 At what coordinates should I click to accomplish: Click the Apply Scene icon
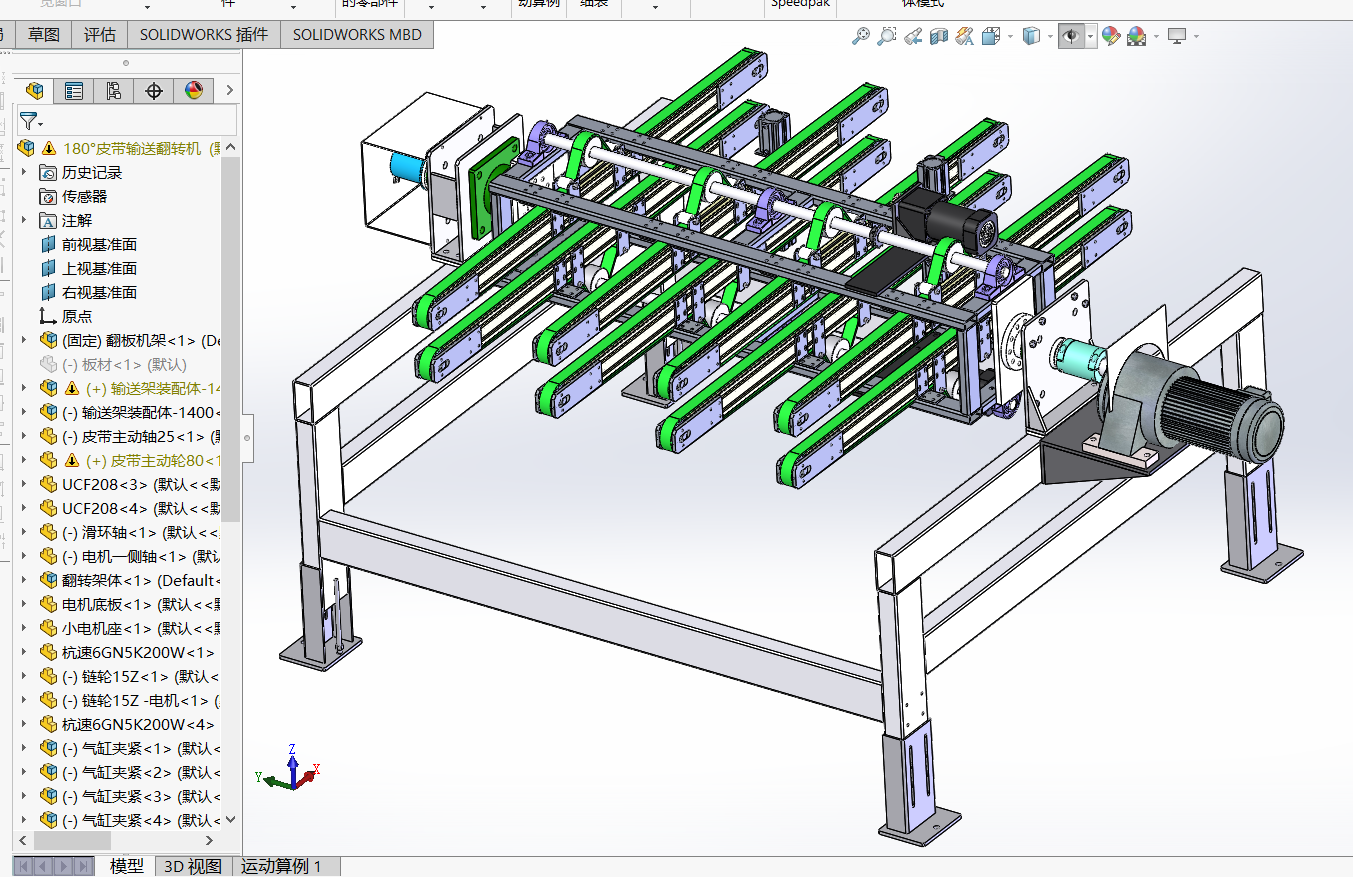pos(1137,37)
